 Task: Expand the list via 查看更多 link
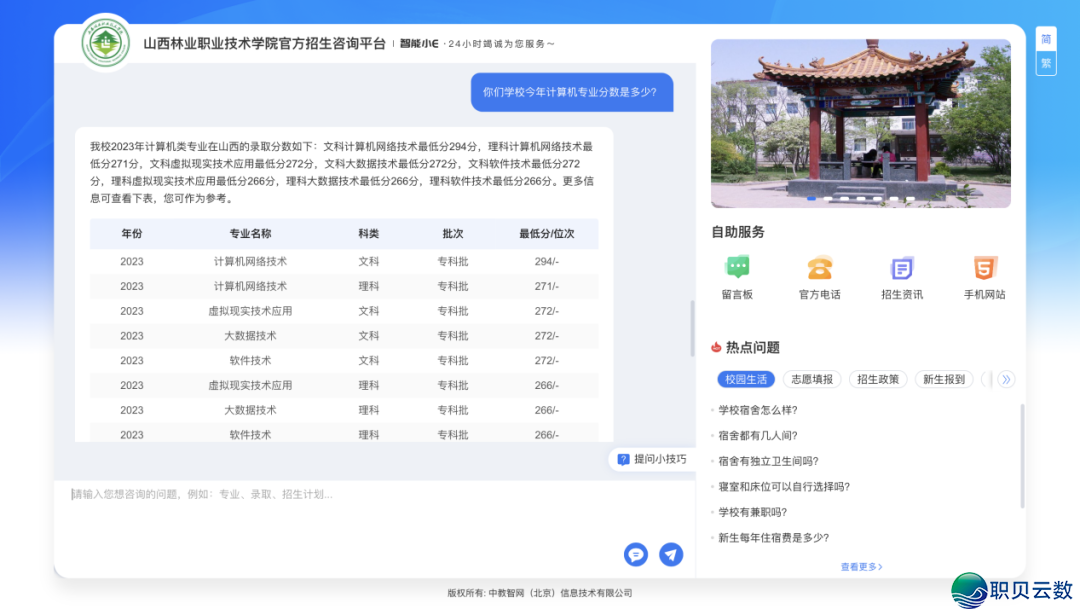tap(861, 567)
